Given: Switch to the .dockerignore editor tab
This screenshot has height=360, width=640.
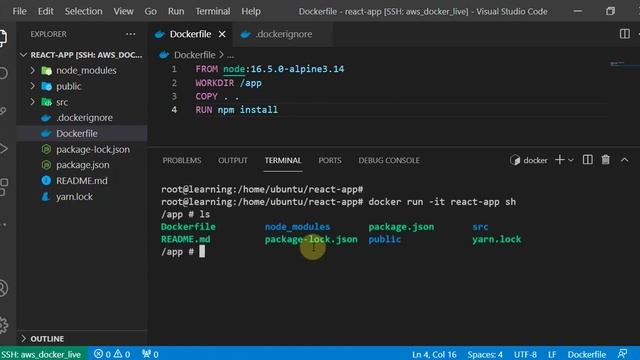Looking at the screenshot, I should pyautogui.click(x=282, y=34).
